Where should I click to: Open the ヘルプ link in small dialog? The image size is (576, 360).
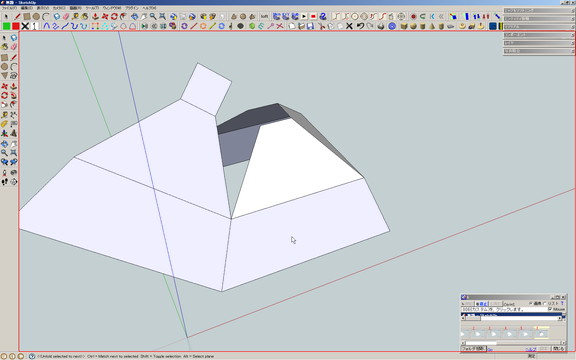click(x=530, y=349)
